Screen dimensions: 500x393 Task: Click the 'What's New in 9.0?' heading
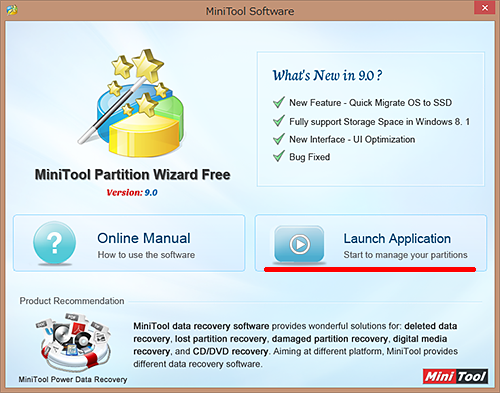click(x=327, y=75)
